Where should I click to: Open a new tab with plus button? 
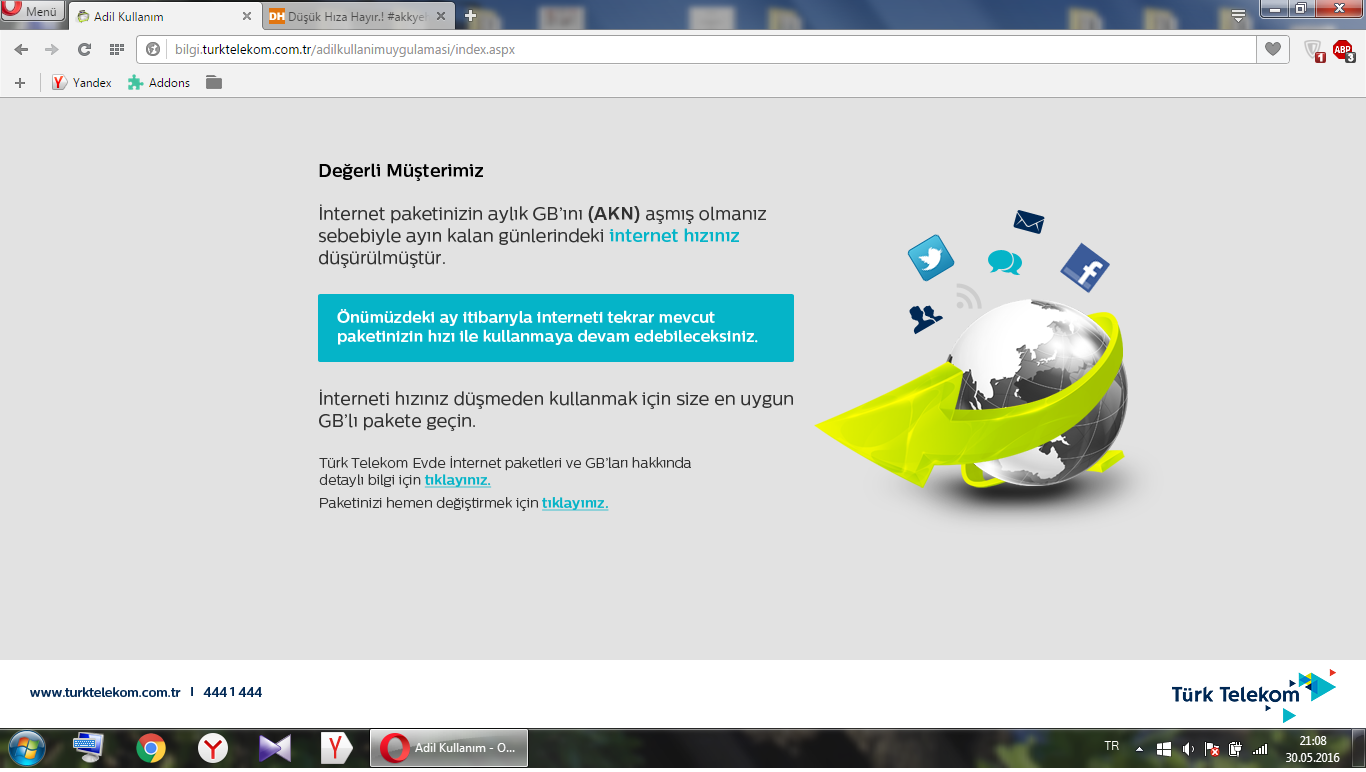point(471,16)
